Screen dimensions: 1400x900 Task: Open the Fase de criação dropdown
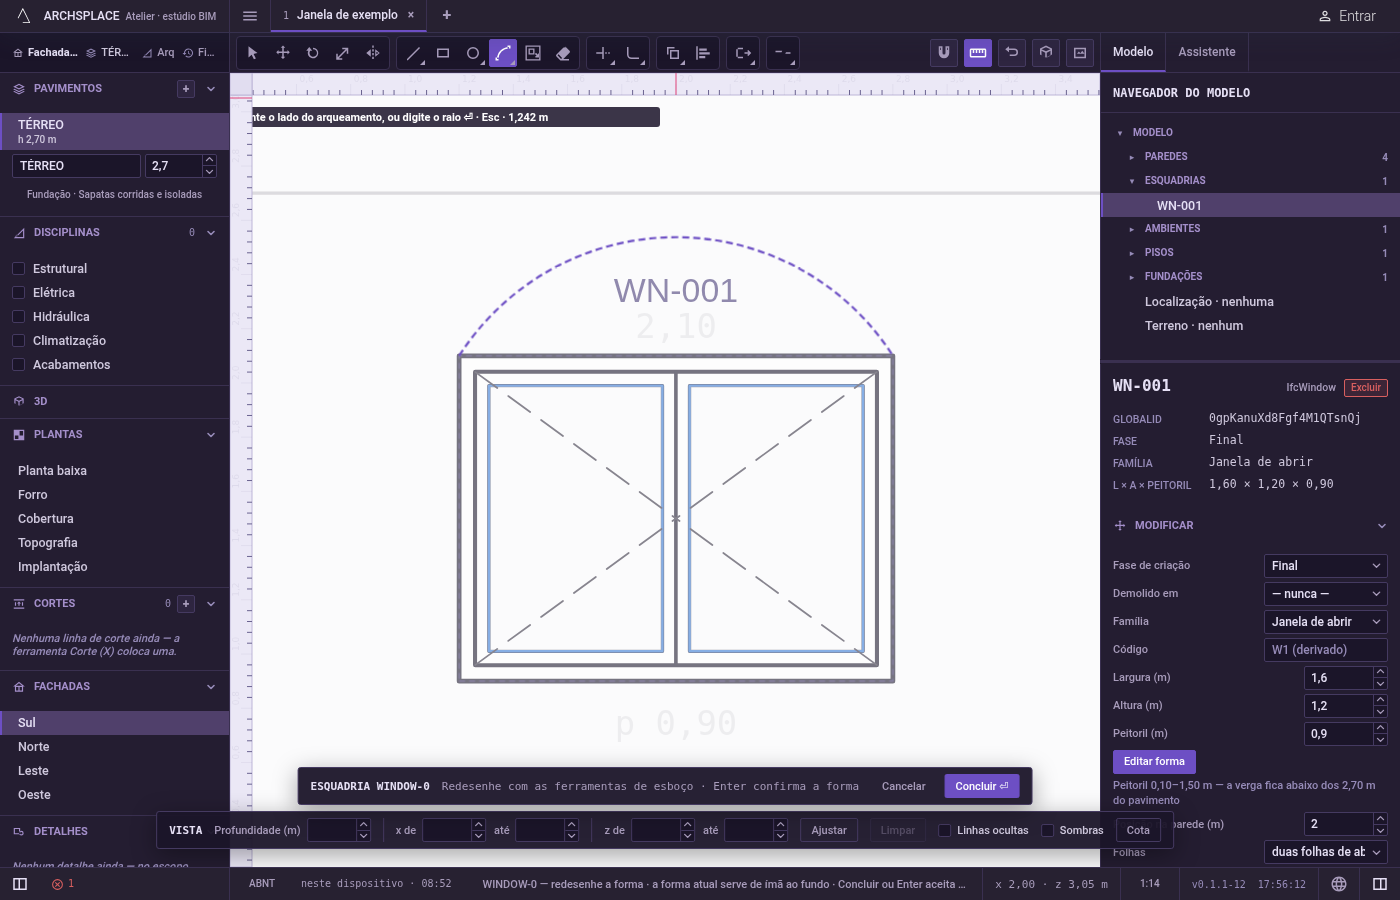(x=1326, y=566)
